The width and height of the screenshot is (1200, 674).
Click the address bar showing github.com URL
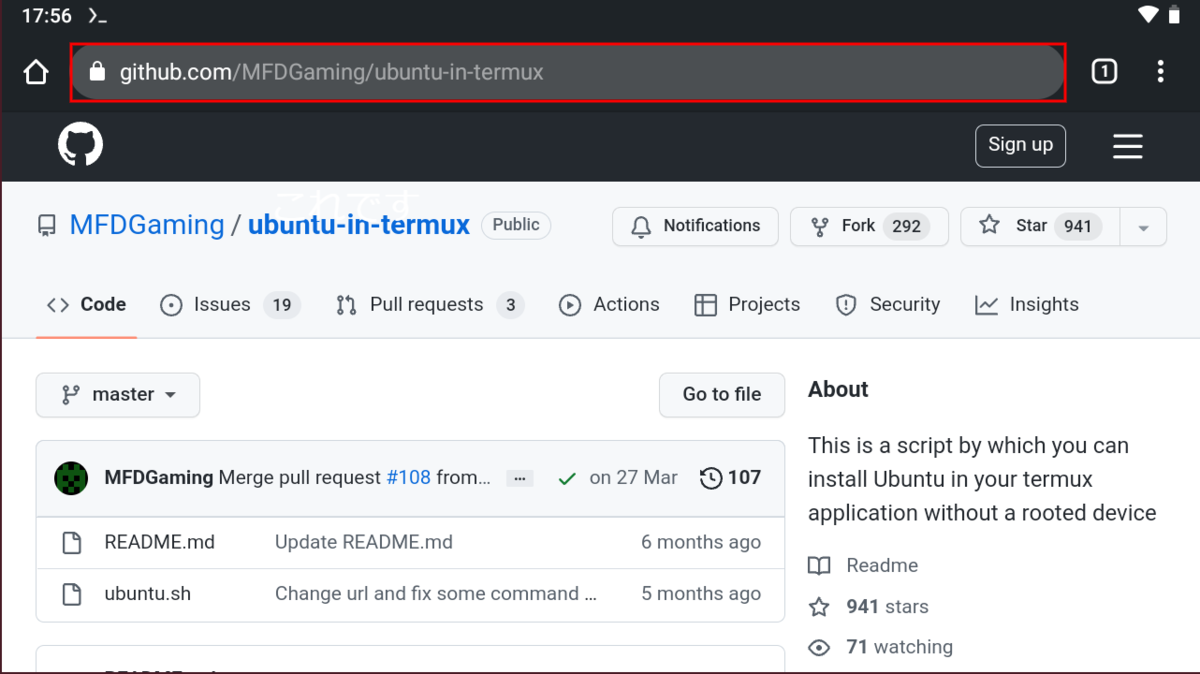click(x=568, y=72)
